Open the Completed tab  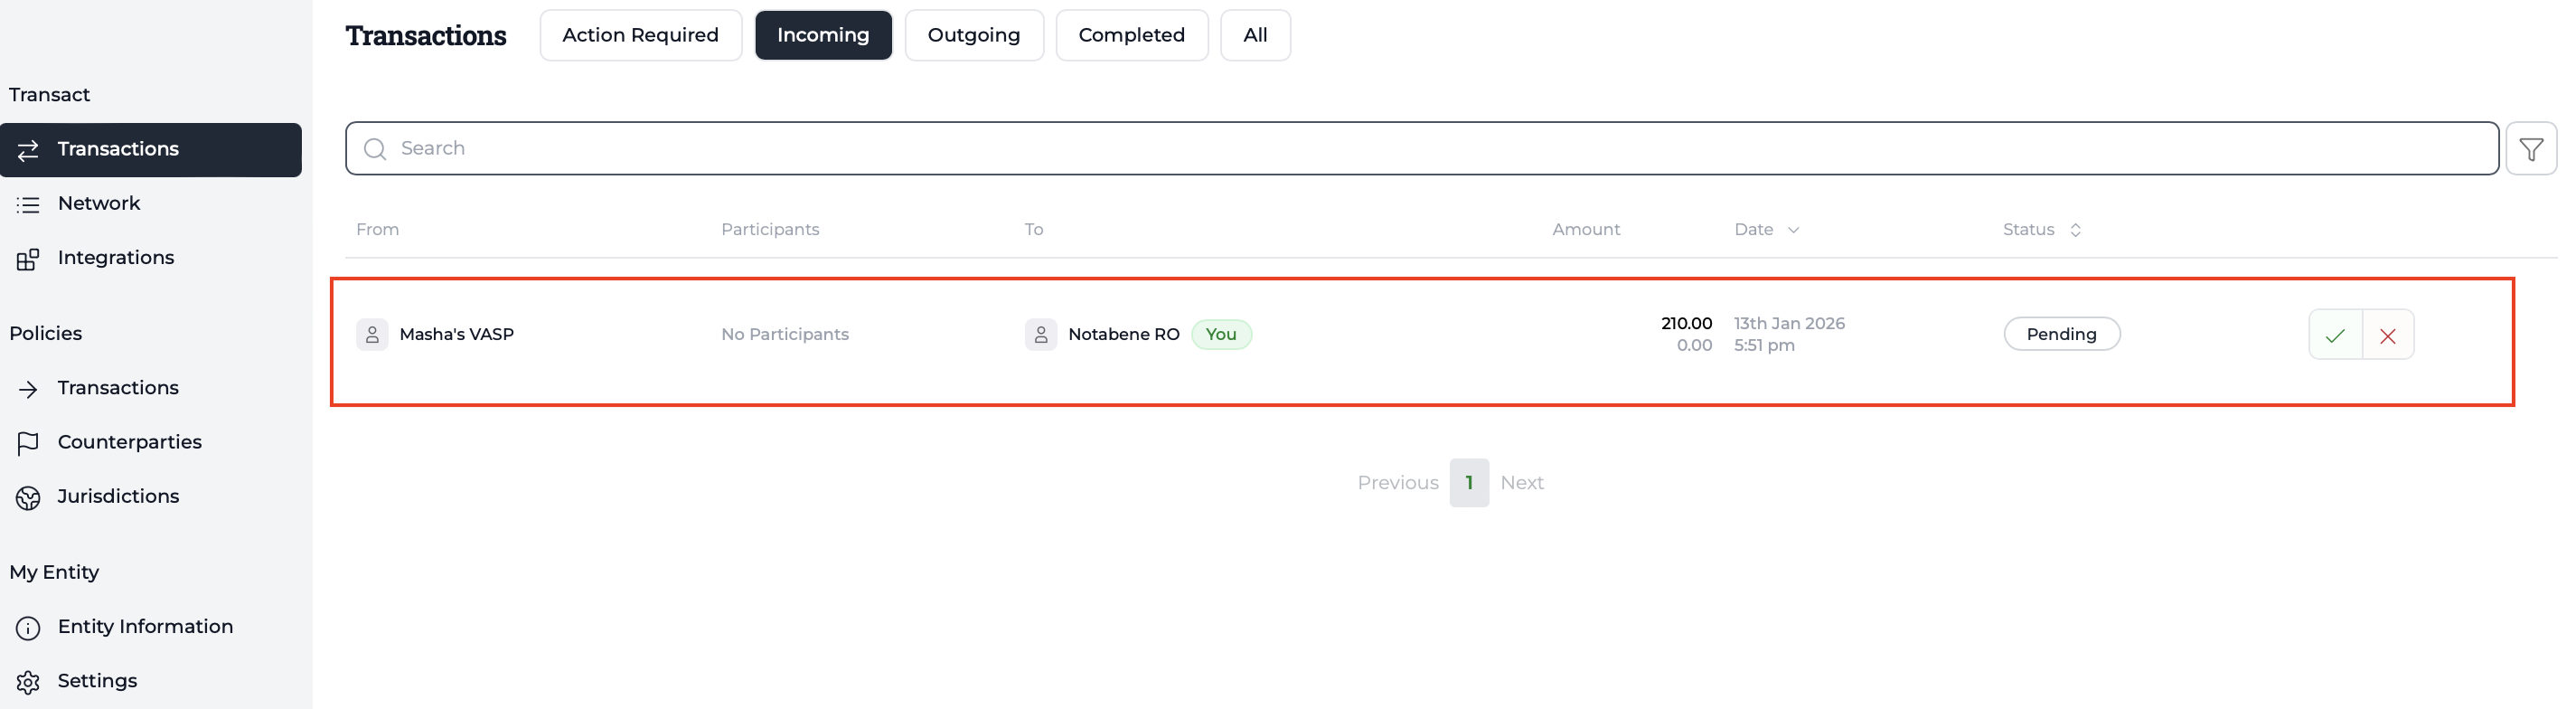1131,35
